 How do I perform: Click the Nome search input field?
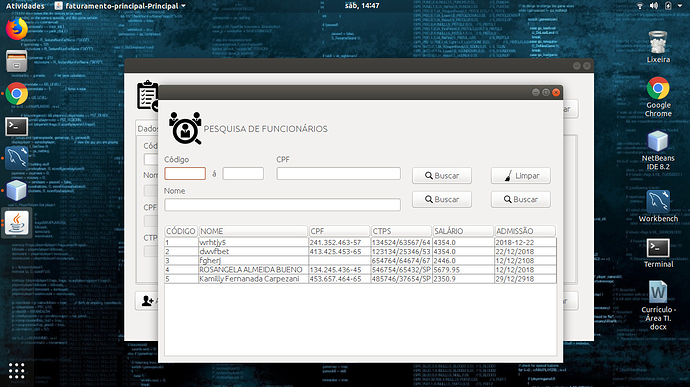pos(282,205)
